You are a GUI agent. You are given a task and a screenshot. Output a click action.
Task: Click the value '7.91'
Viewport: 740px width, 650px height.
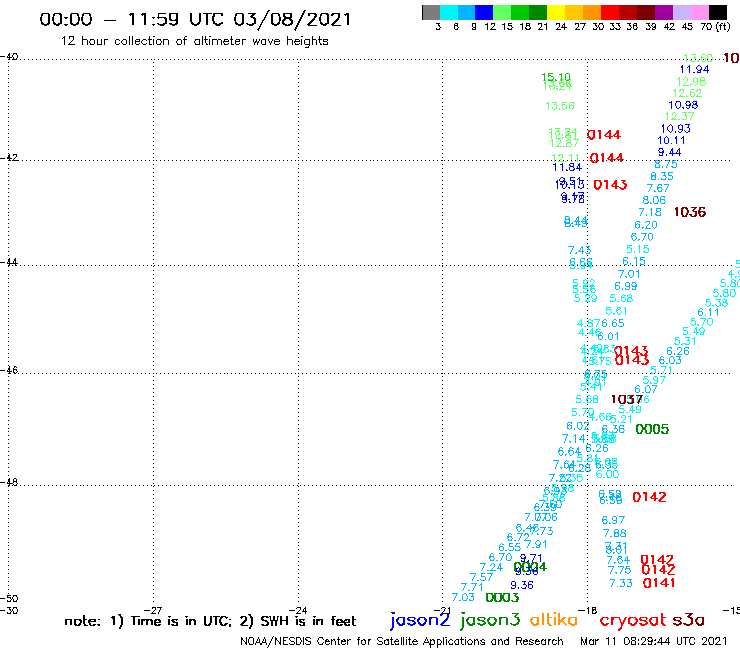536,545
